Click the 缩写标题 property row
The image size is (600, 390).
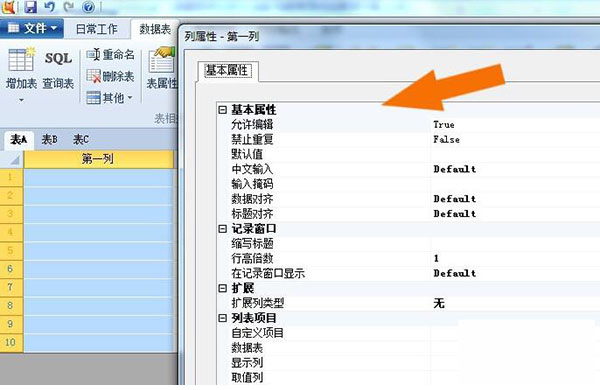pos(408,244)
